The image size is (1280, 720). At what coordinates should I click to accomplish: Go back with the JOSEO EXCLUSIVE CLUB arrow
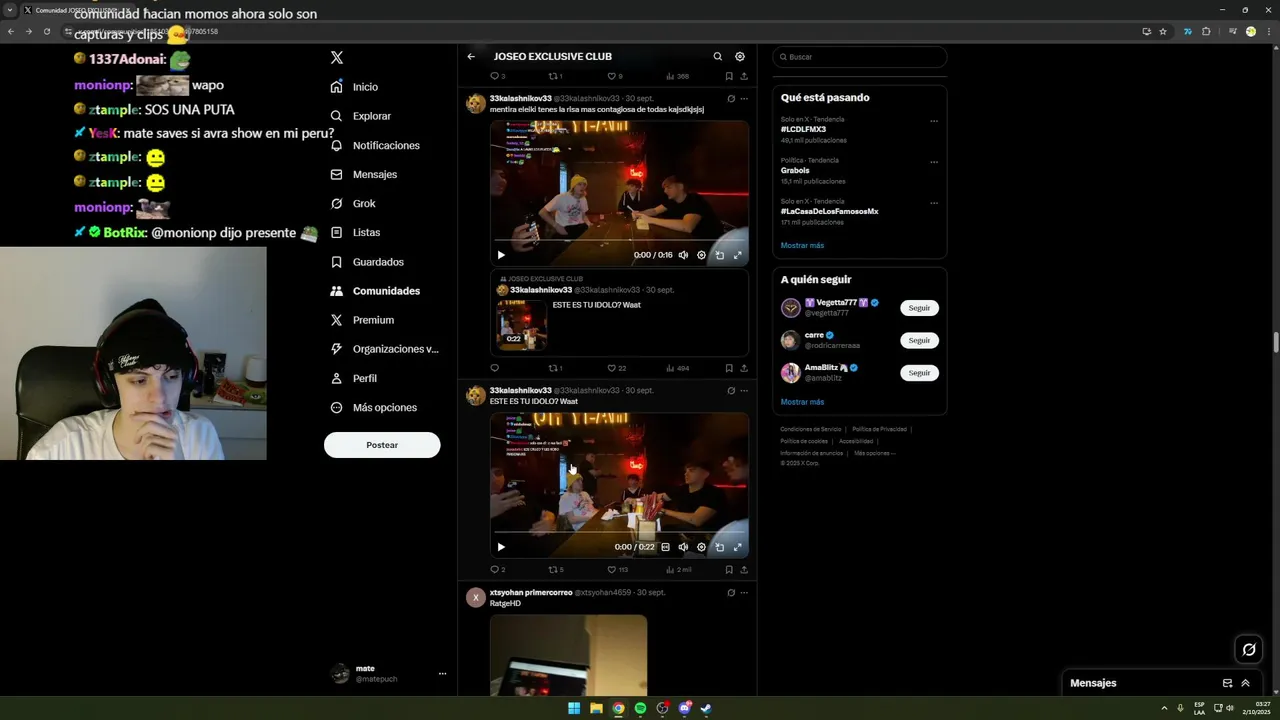471,57
